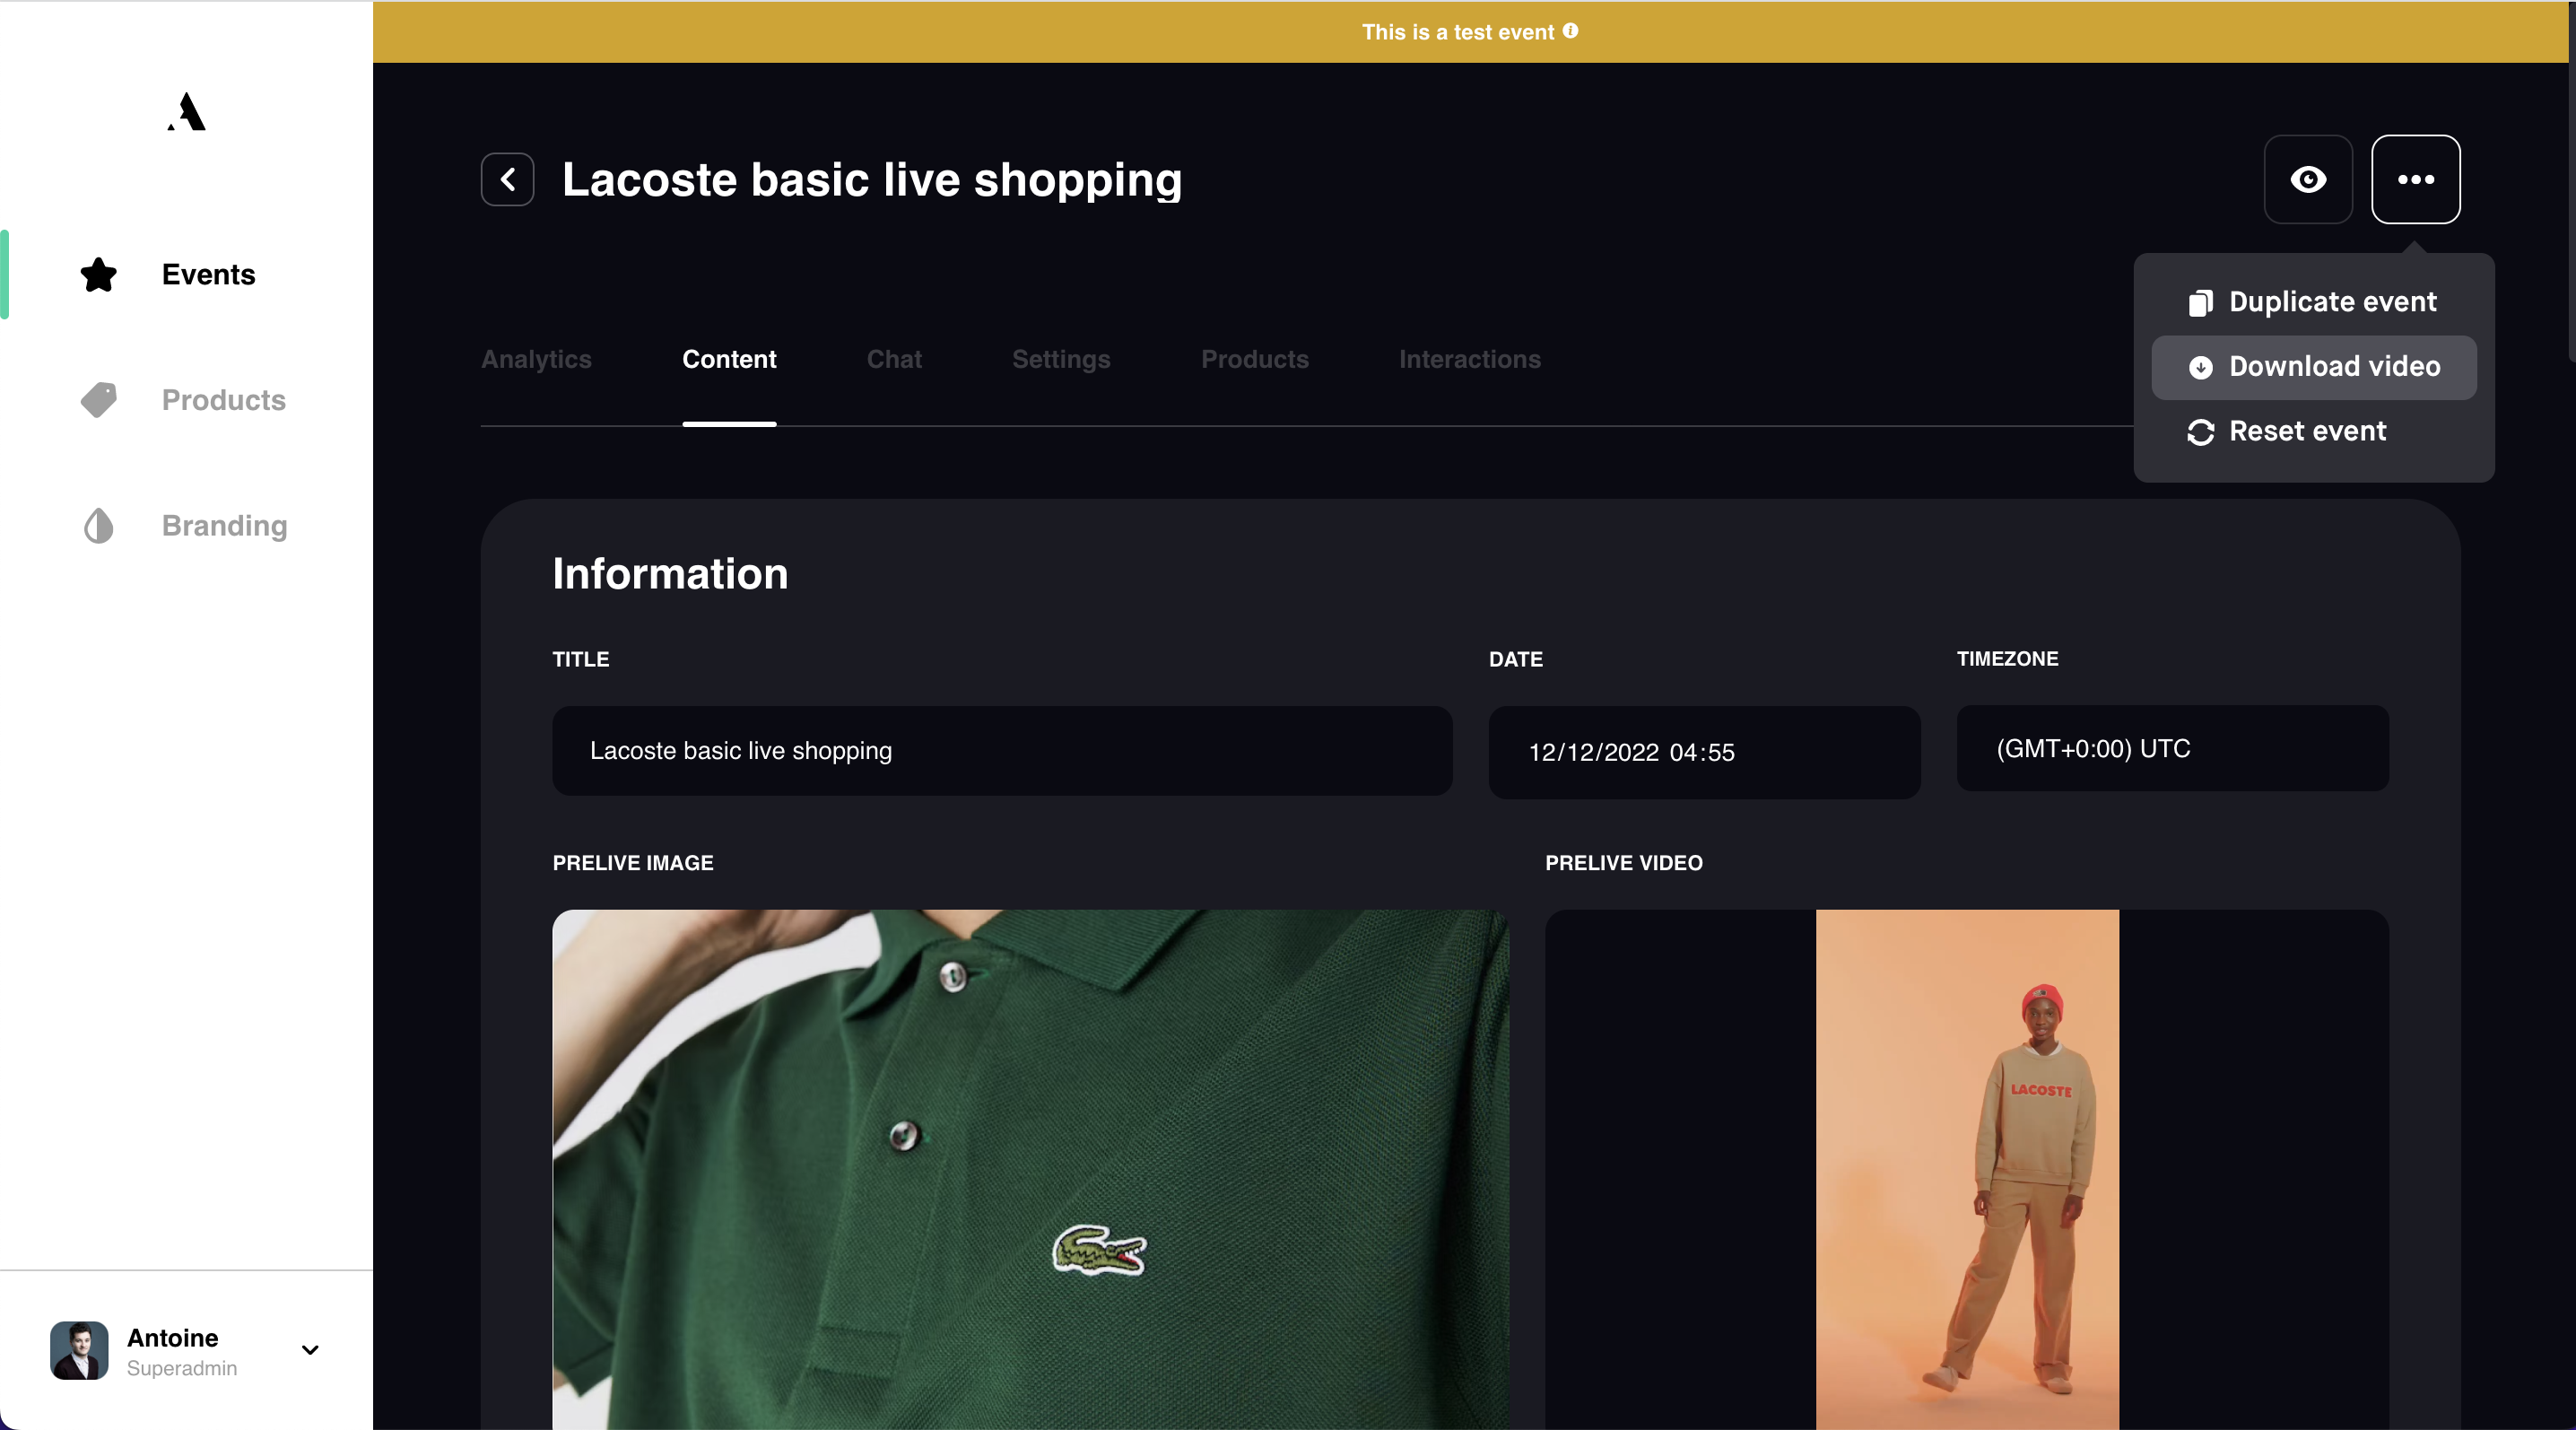2576x1430 pixels.
Task: Click the Products tag icon in sidebar
Action: tap(99, 400)
